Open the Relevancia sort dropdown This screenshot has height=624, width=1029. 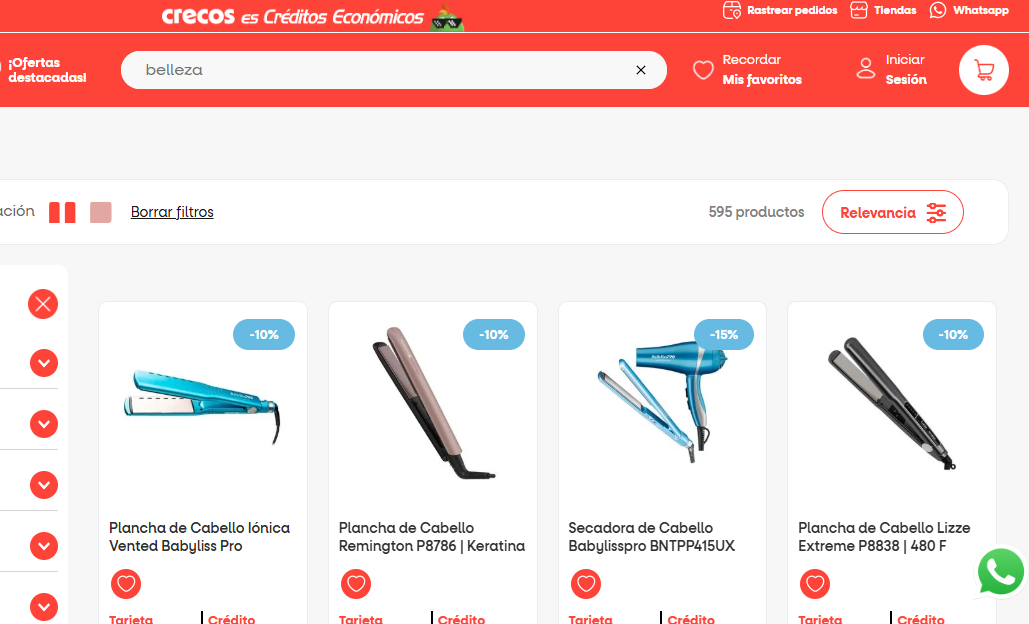point(892,212)
